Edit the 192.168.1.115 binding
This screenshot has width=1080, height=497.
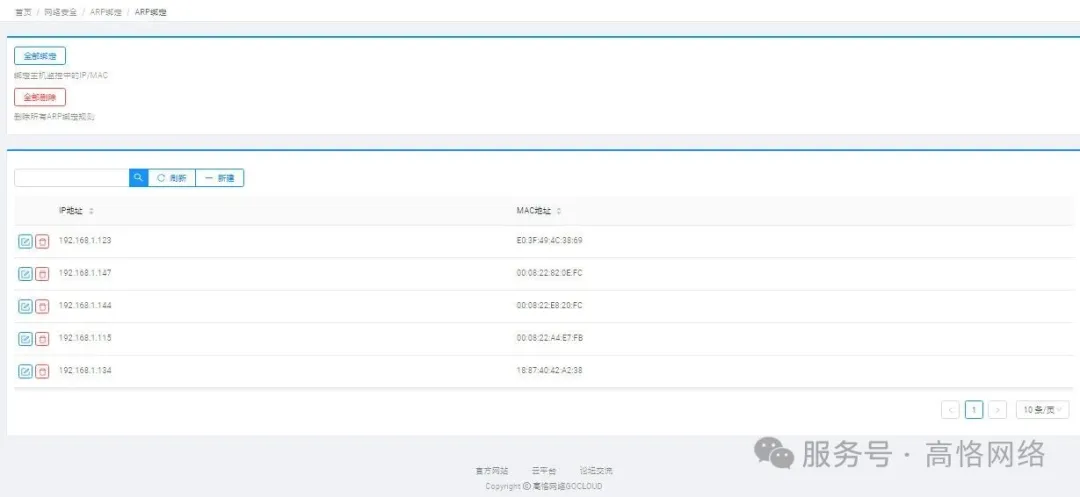coord(25,339)
